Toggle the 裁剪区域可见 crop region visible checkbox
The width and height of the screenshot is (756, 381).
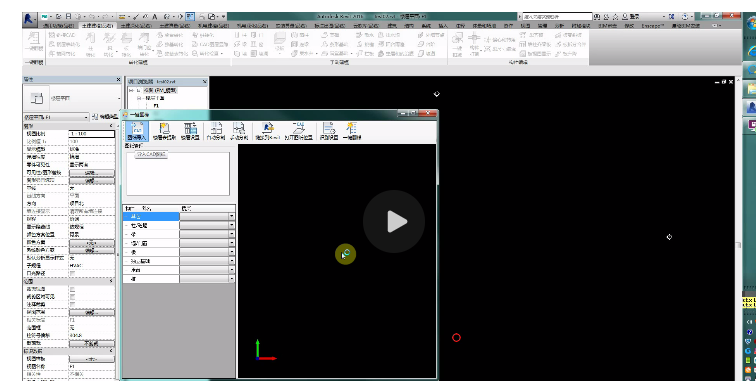(x=73, y=297)
